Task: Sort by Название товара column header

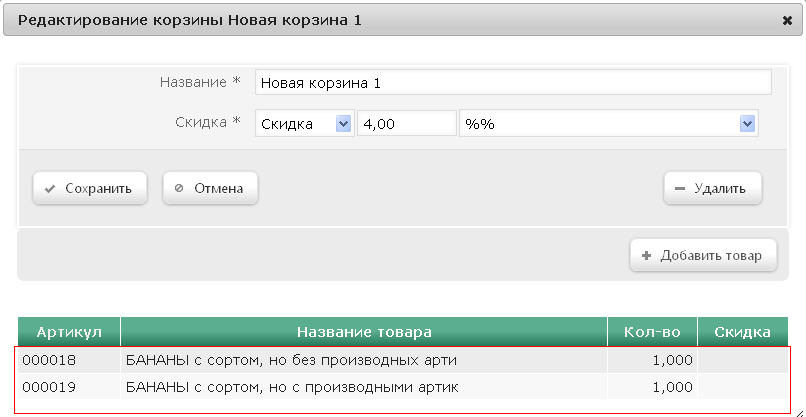Action: click(364, 332)
